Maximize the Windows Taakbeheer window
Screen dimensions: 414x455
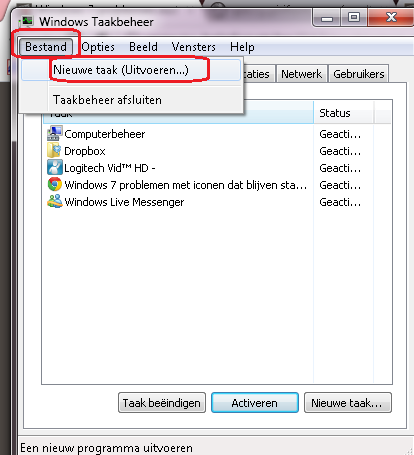tap(354, 17)
